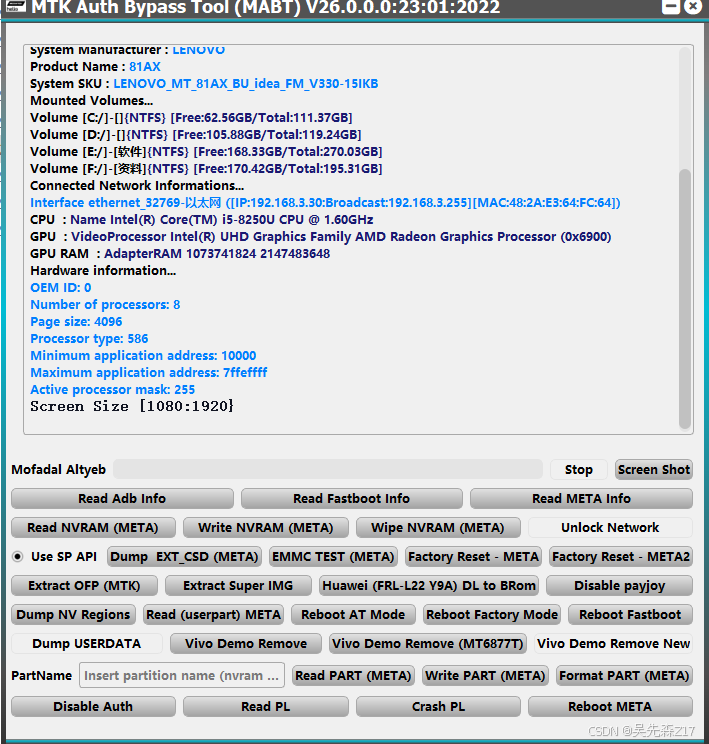Click Reboot META
709x744 pixels.
coord(610,706)
